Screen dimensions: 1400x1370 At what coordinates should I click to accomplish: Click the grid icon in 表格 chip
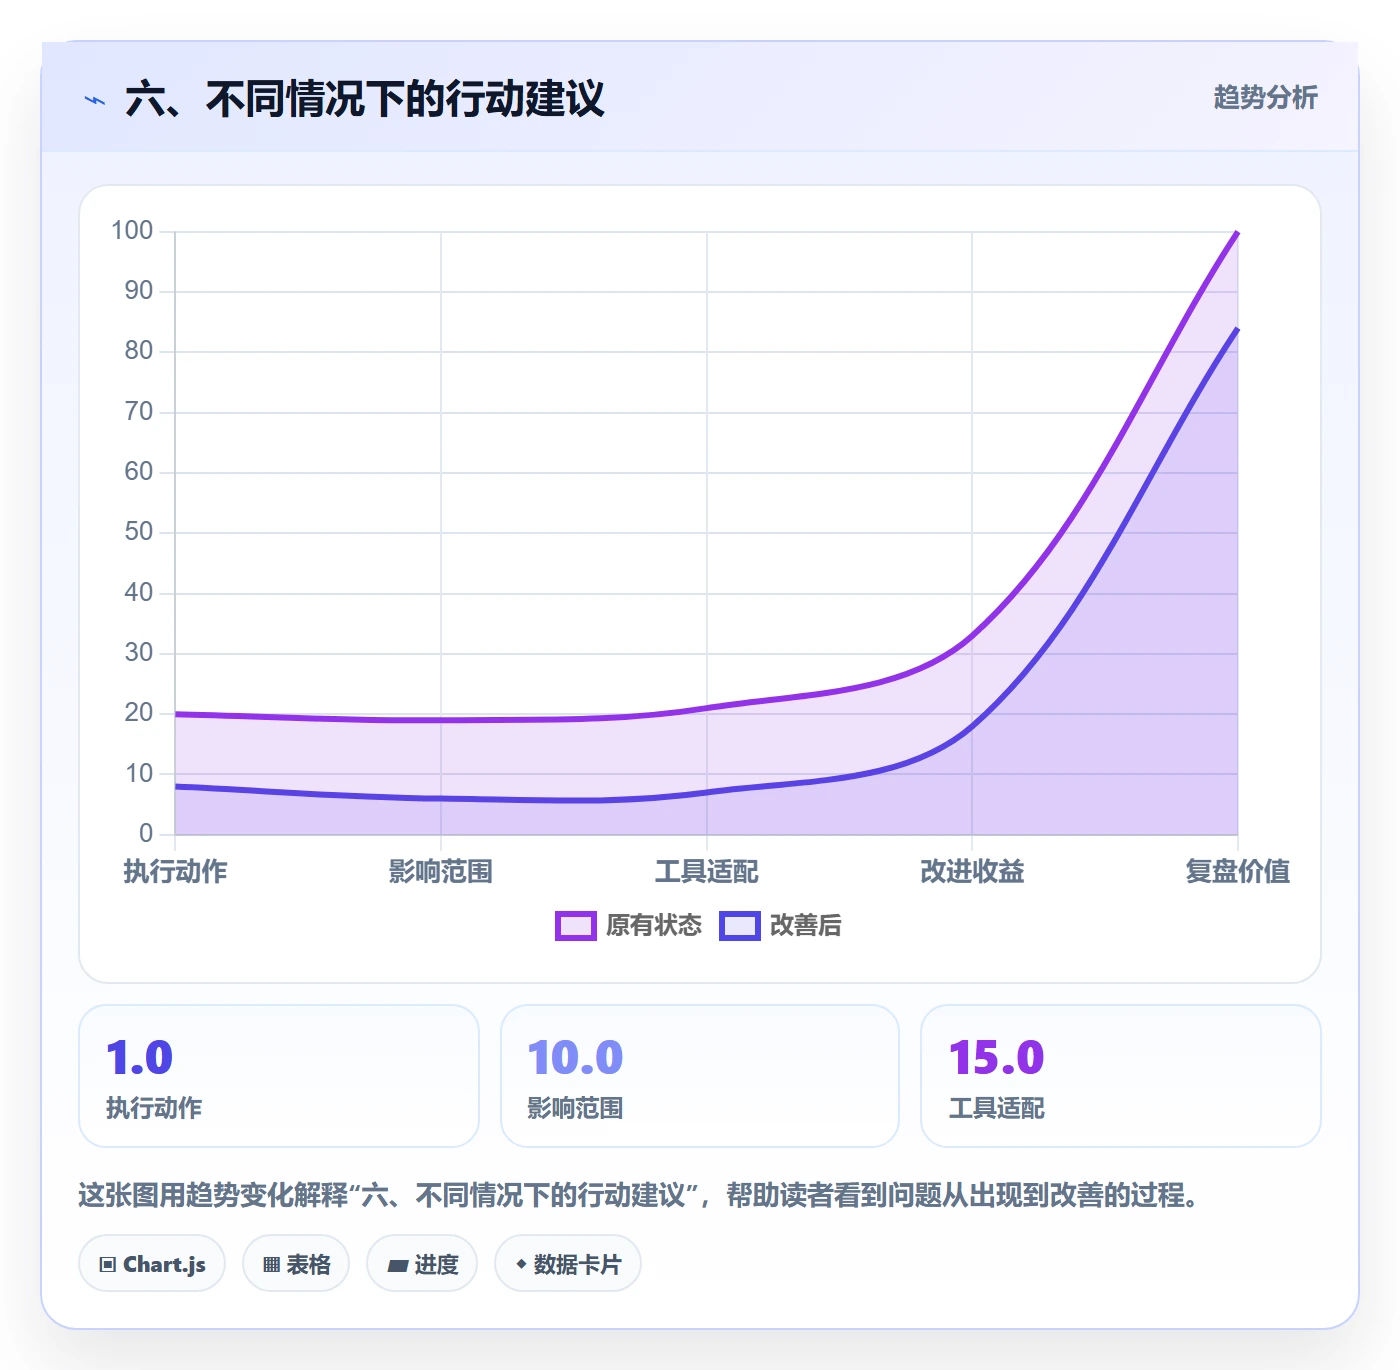(271, 1265)
